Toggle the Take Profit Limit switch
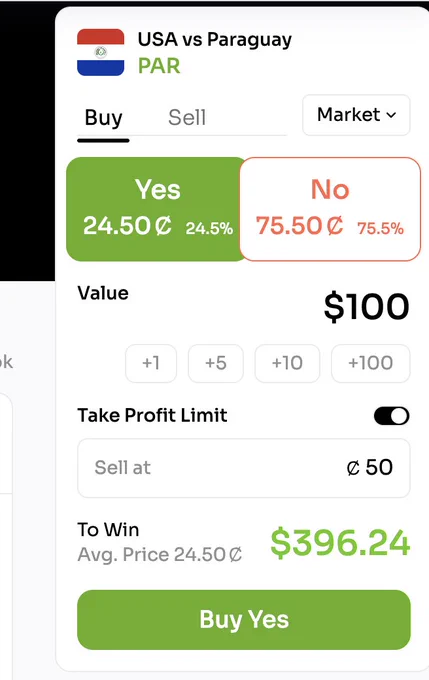The height and width of the screenshot is (680, 429). pos(392,416)
